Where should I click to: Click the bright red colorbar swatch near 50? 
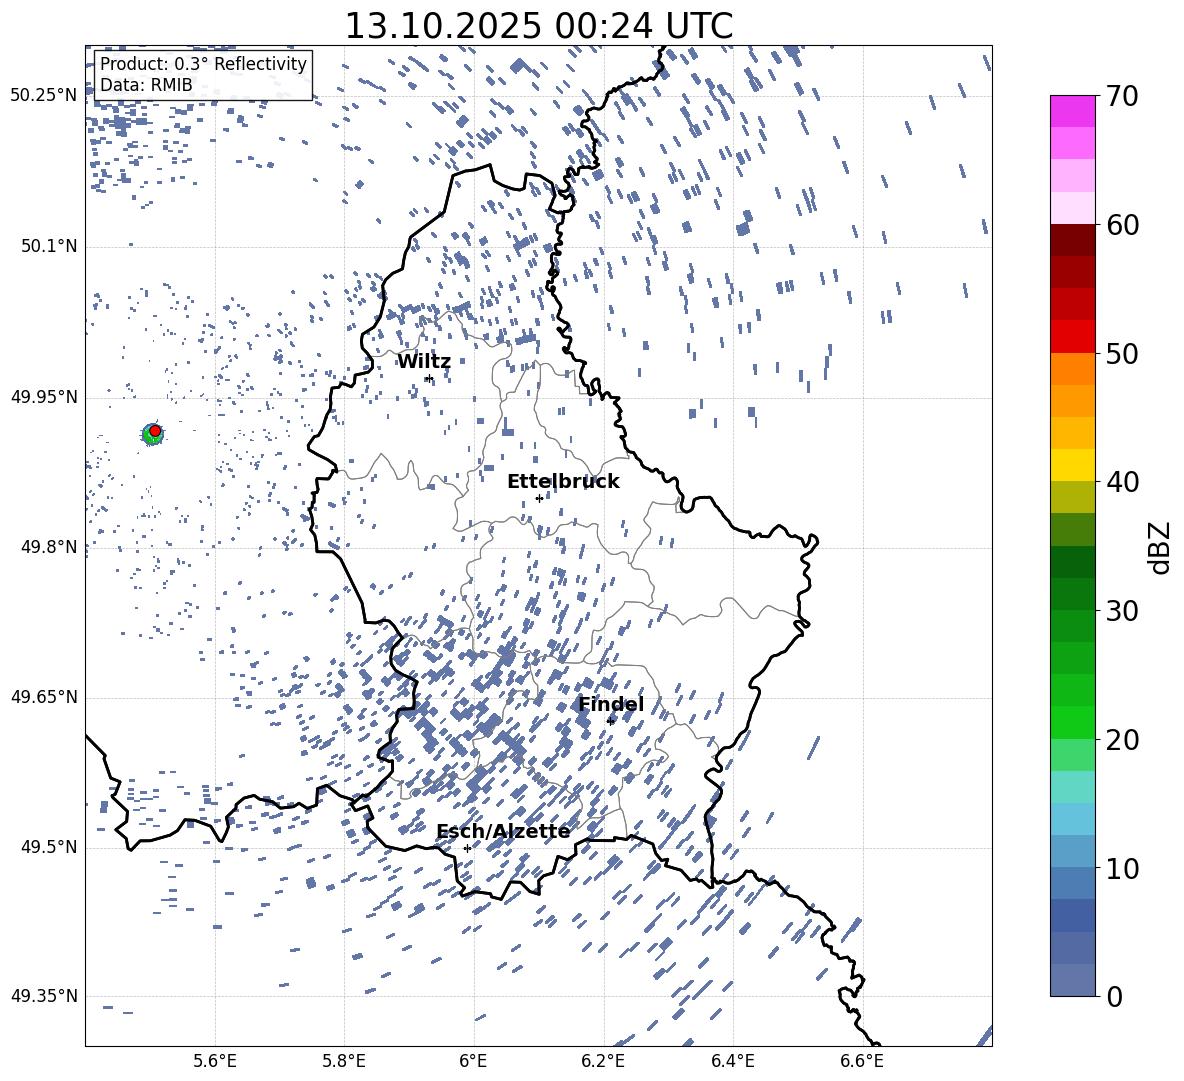point(1072,337)
